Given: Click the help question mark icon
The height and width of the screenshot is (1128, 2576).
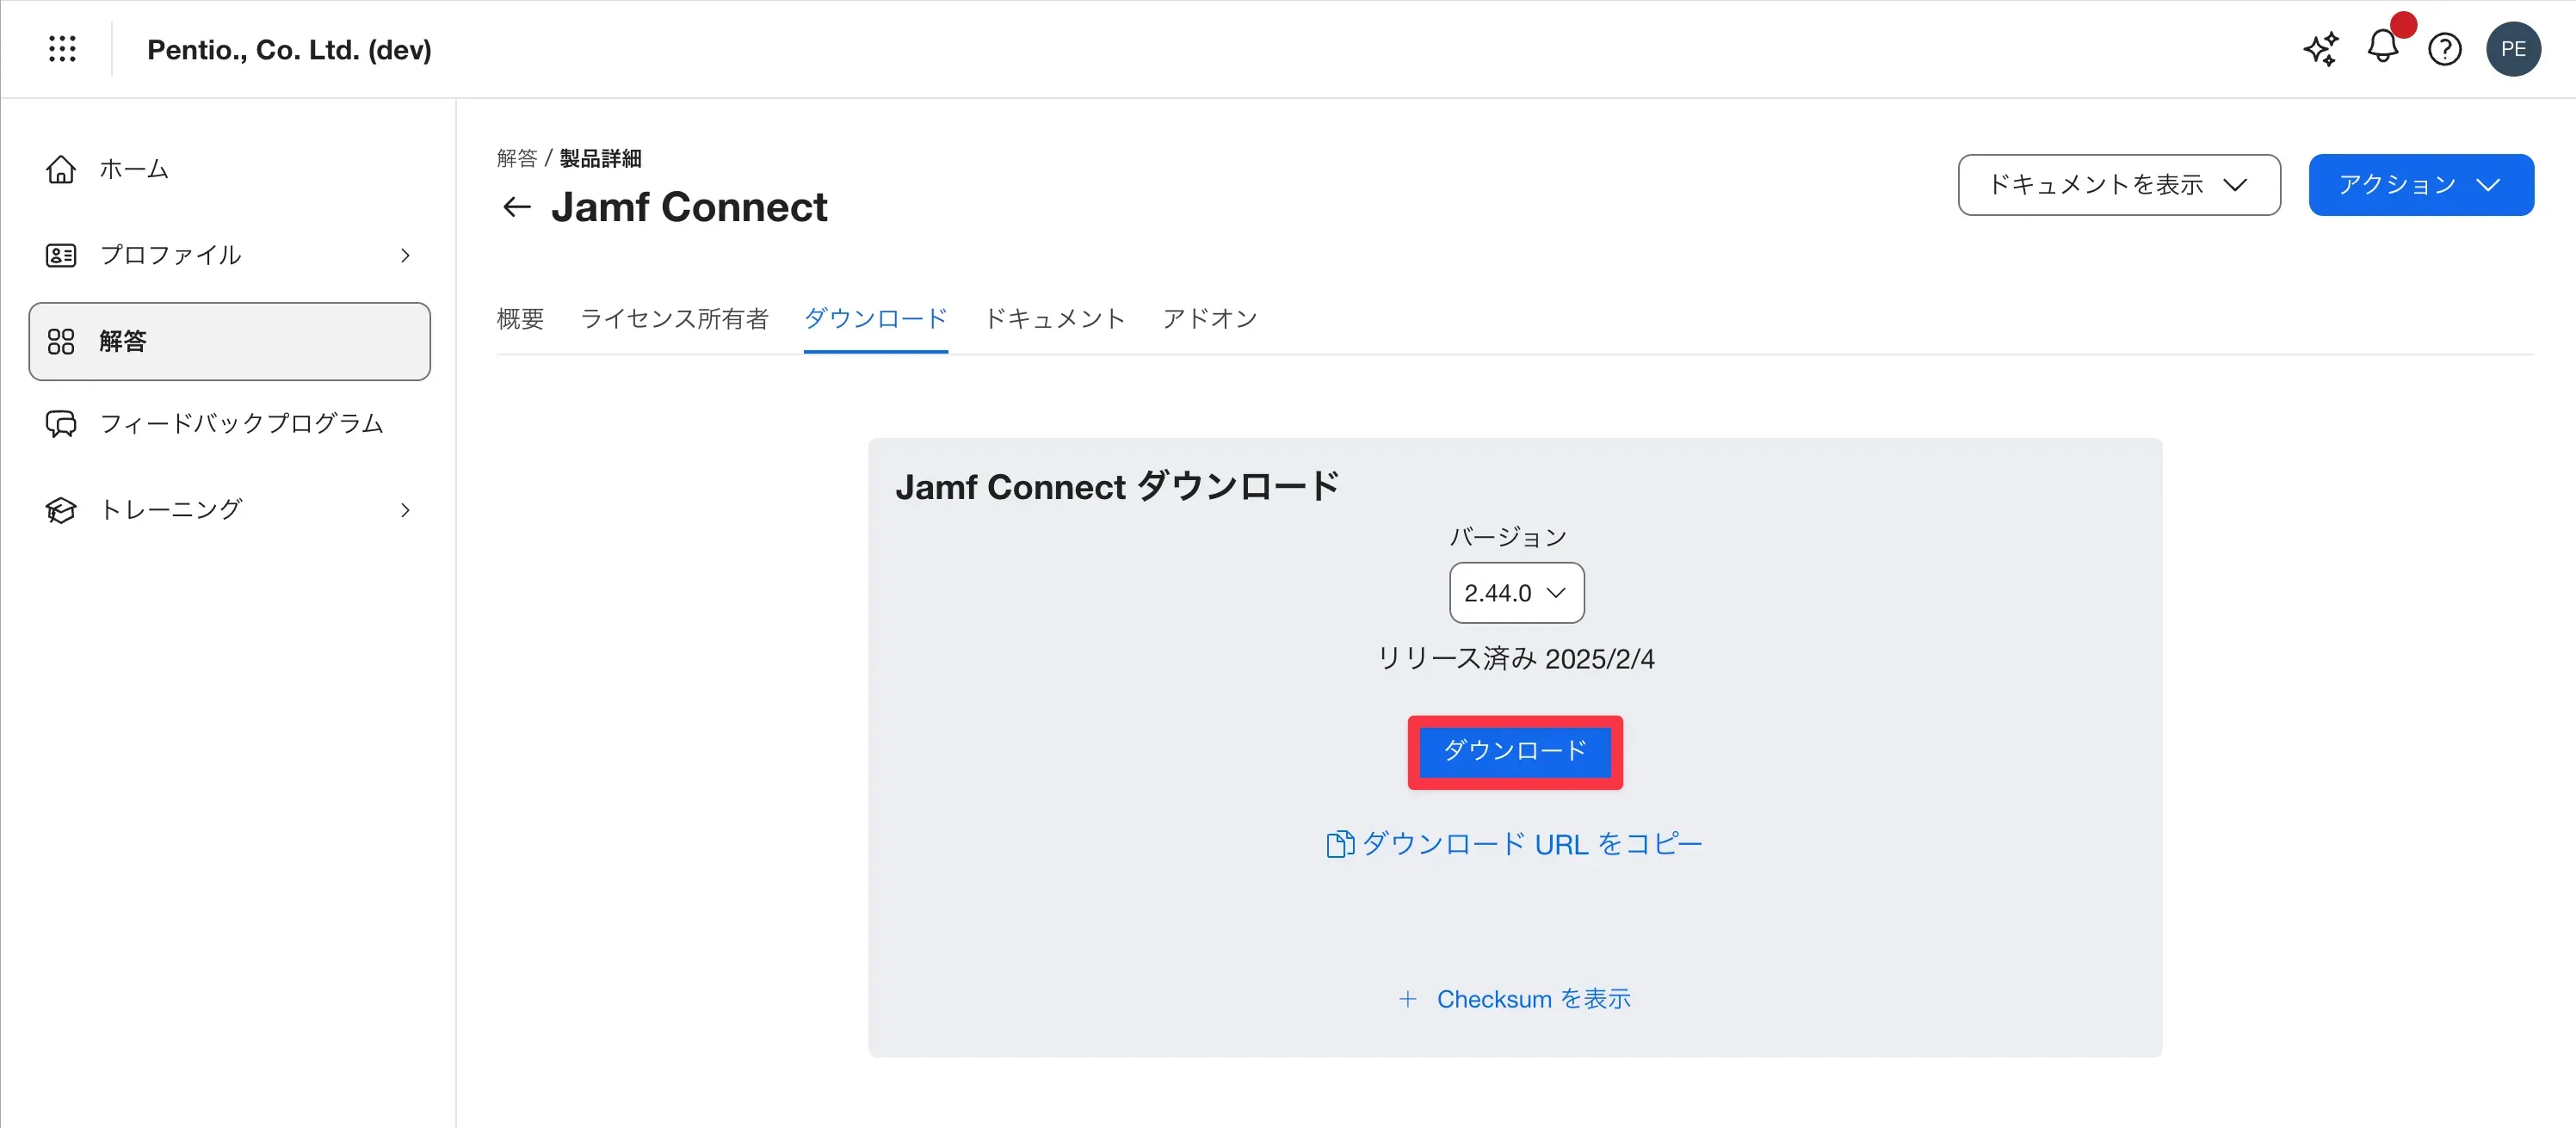Looking at the screenshot, I should tap(2444, 49).
